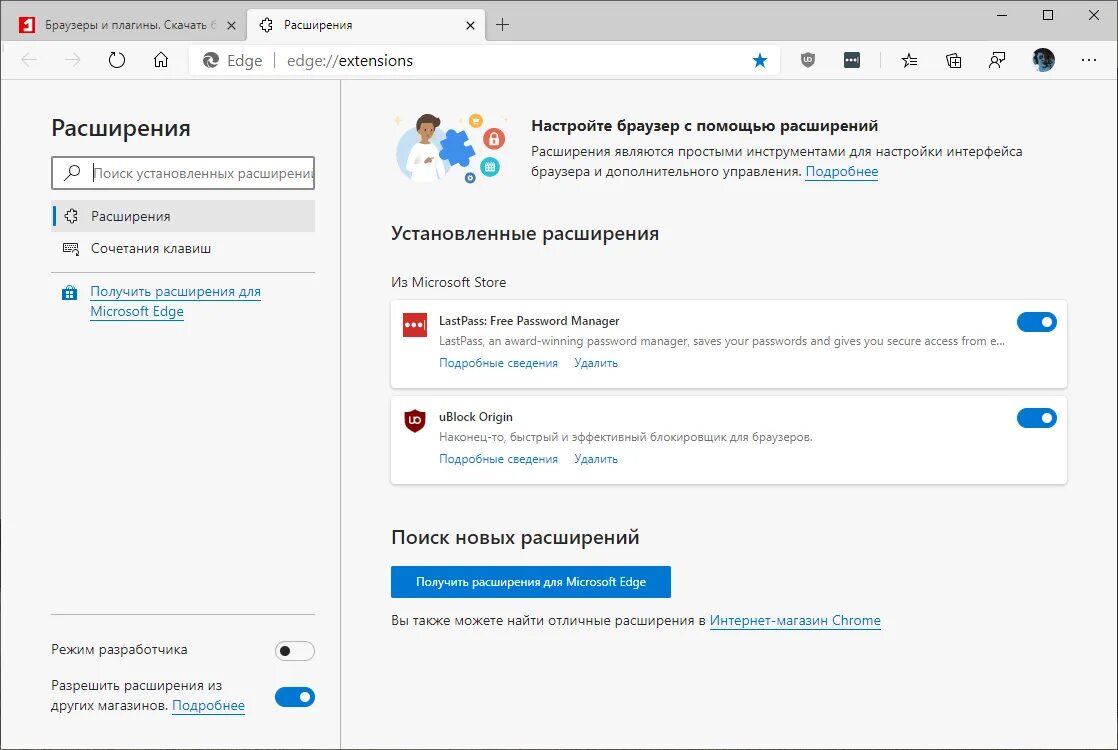Open a new tab

[503, 25]
